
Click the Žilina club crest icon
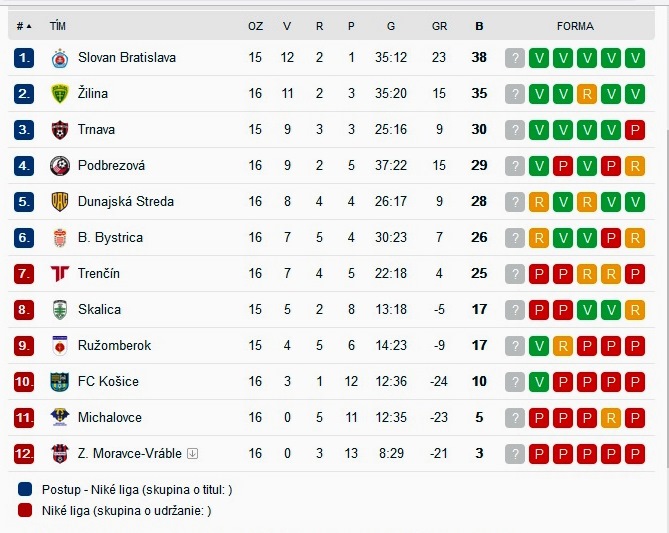(60, 94)
